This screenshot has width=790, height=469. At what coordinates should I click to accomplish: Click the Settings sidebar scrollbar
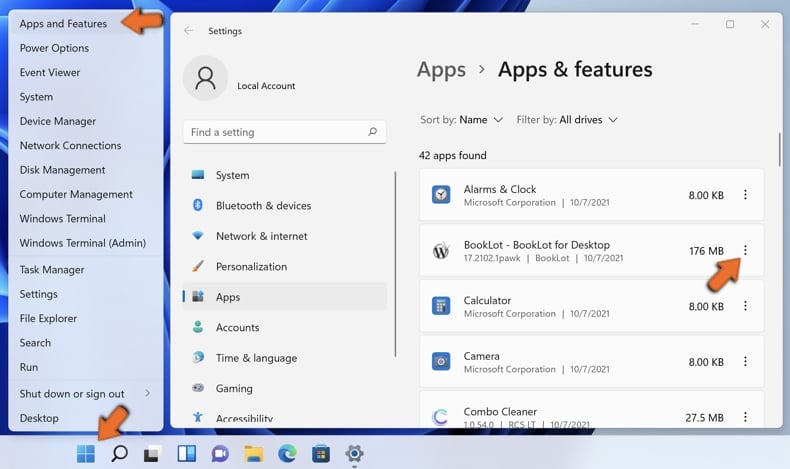396,264
